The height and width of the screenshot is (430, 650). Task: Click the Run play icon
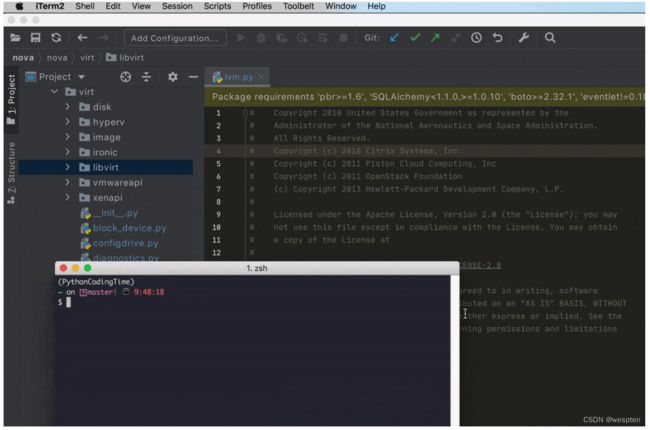tap(240, 38)
